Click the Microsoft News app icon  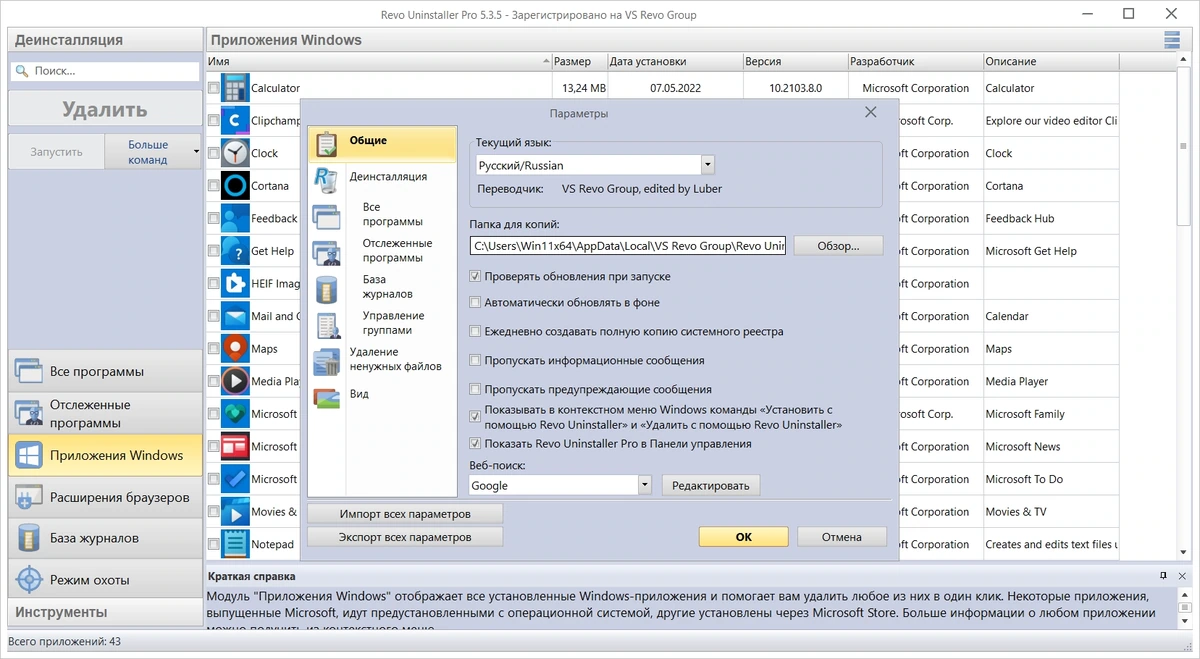pos(235,446)
